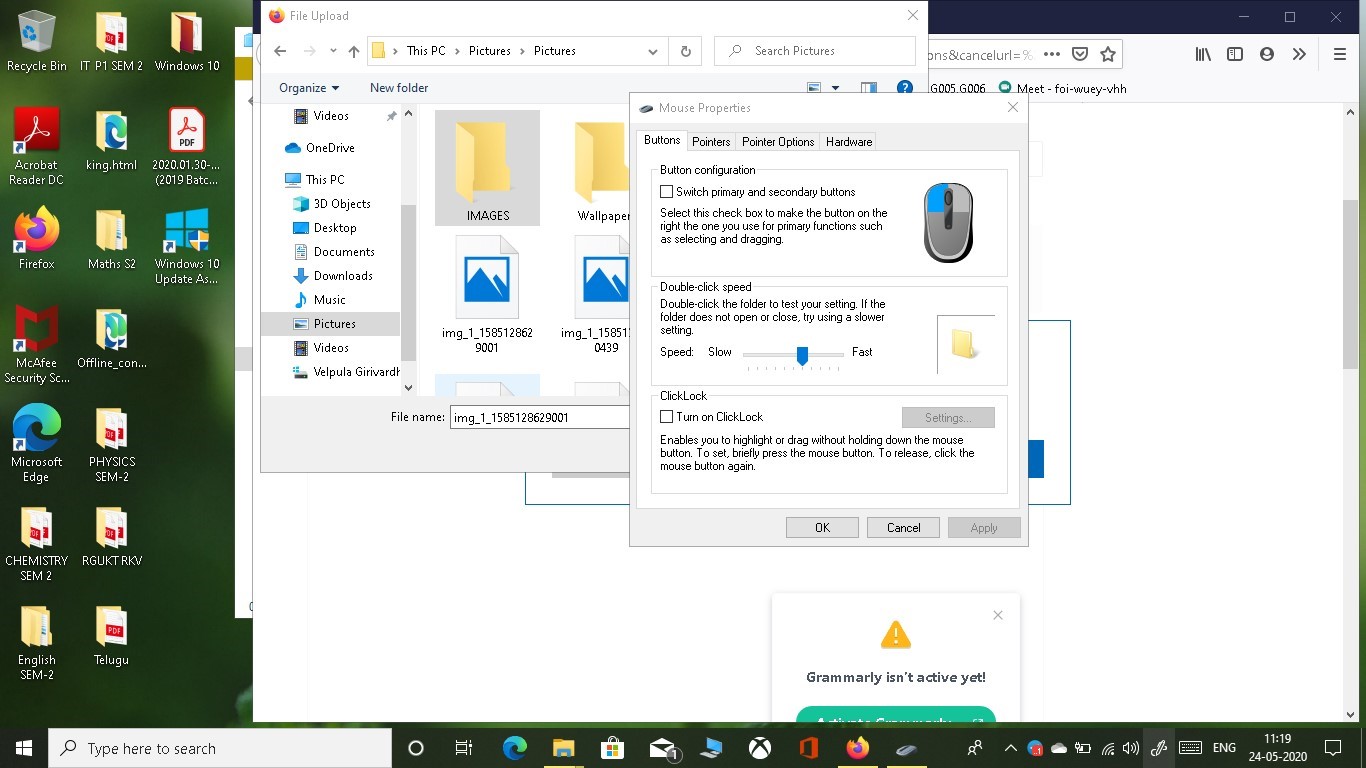Select the Buttons tab in Mouse Properties
The height and width of the screenshot is (768, 1366).
click(x=662, y=141)
